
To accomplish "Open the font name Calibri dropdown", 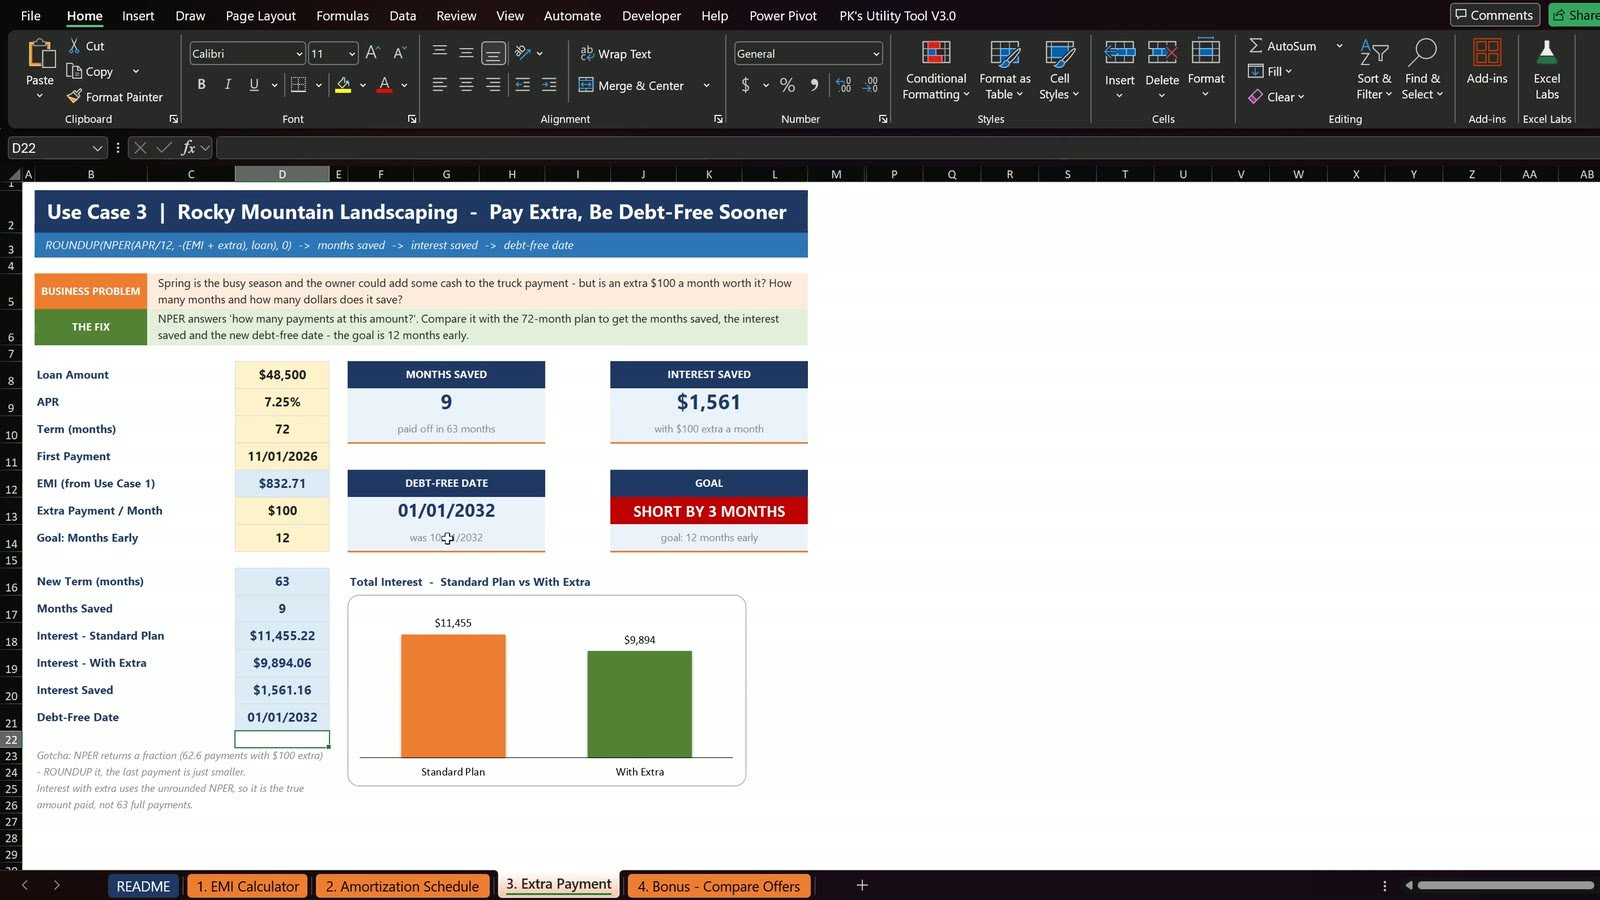I will click(x=299, y=54).
